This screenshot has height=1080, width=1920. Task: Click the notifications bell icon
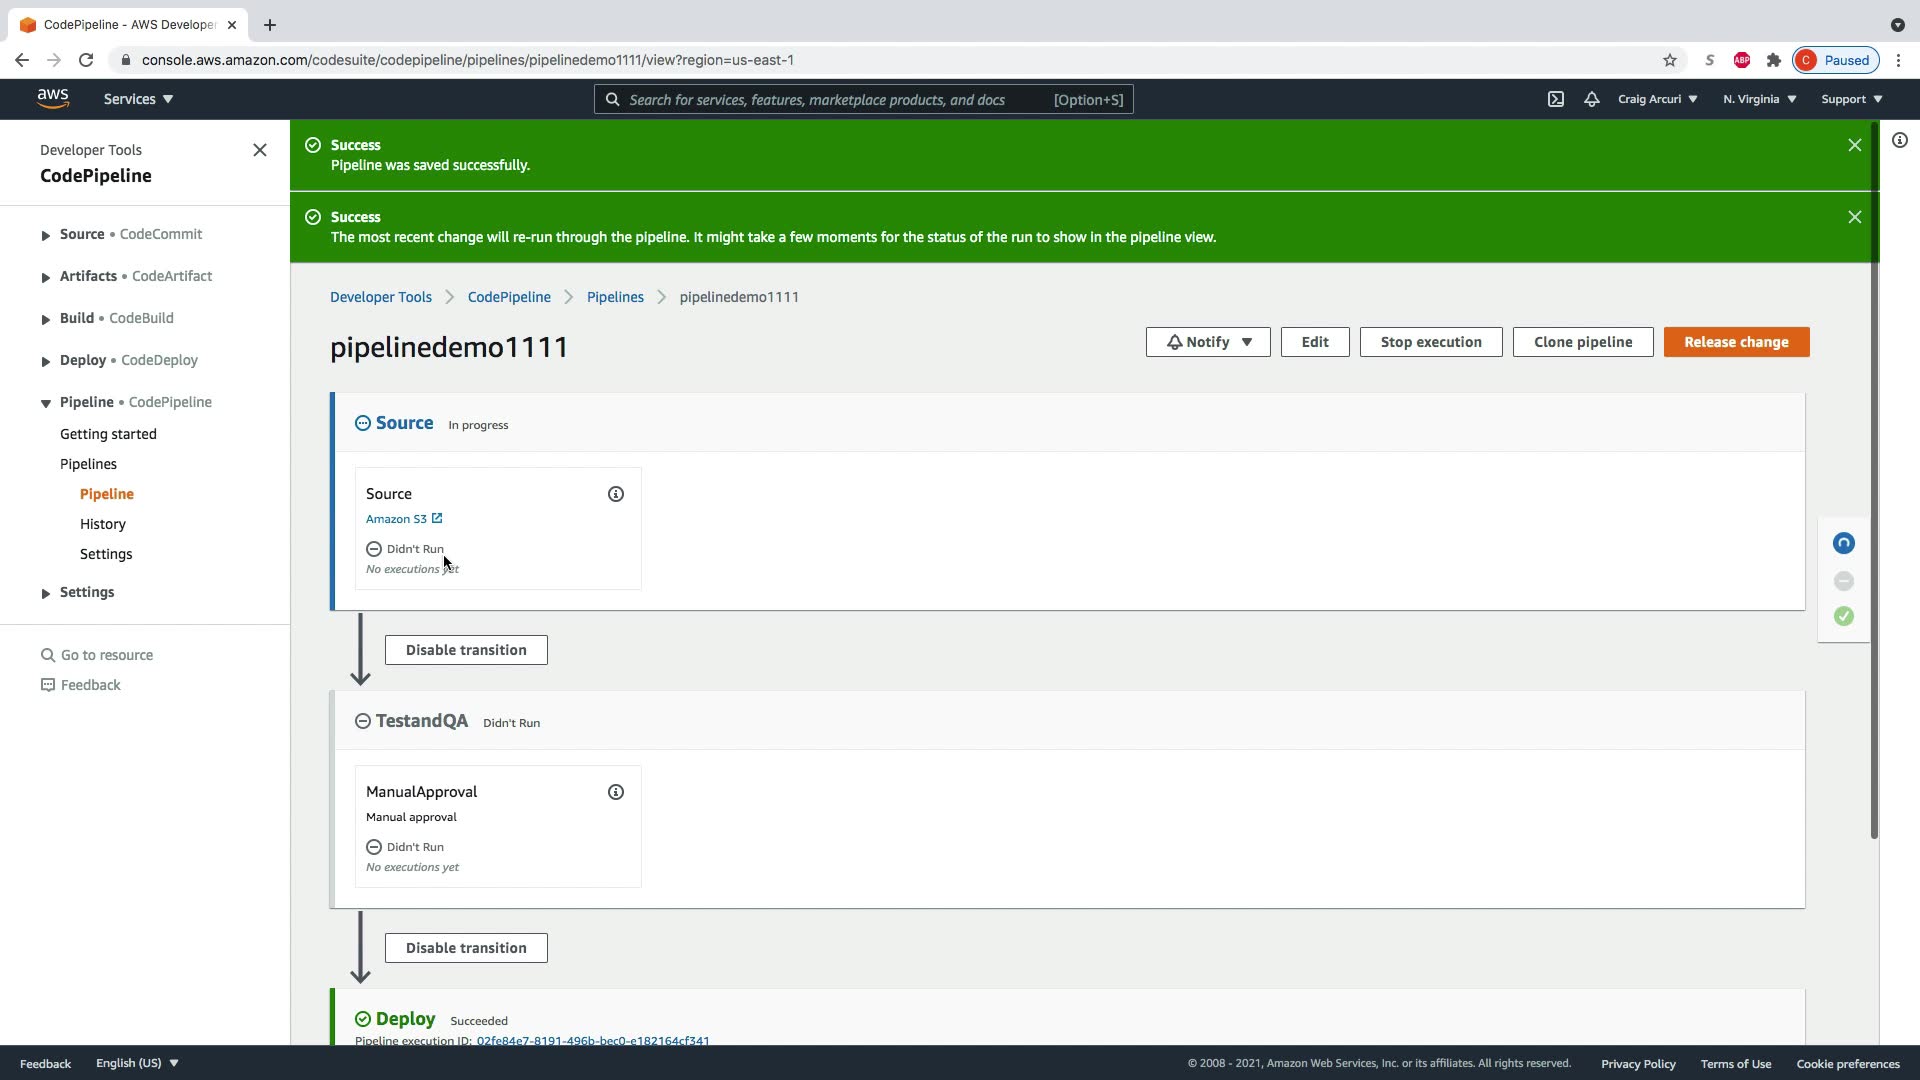(x=1591, y=99)
